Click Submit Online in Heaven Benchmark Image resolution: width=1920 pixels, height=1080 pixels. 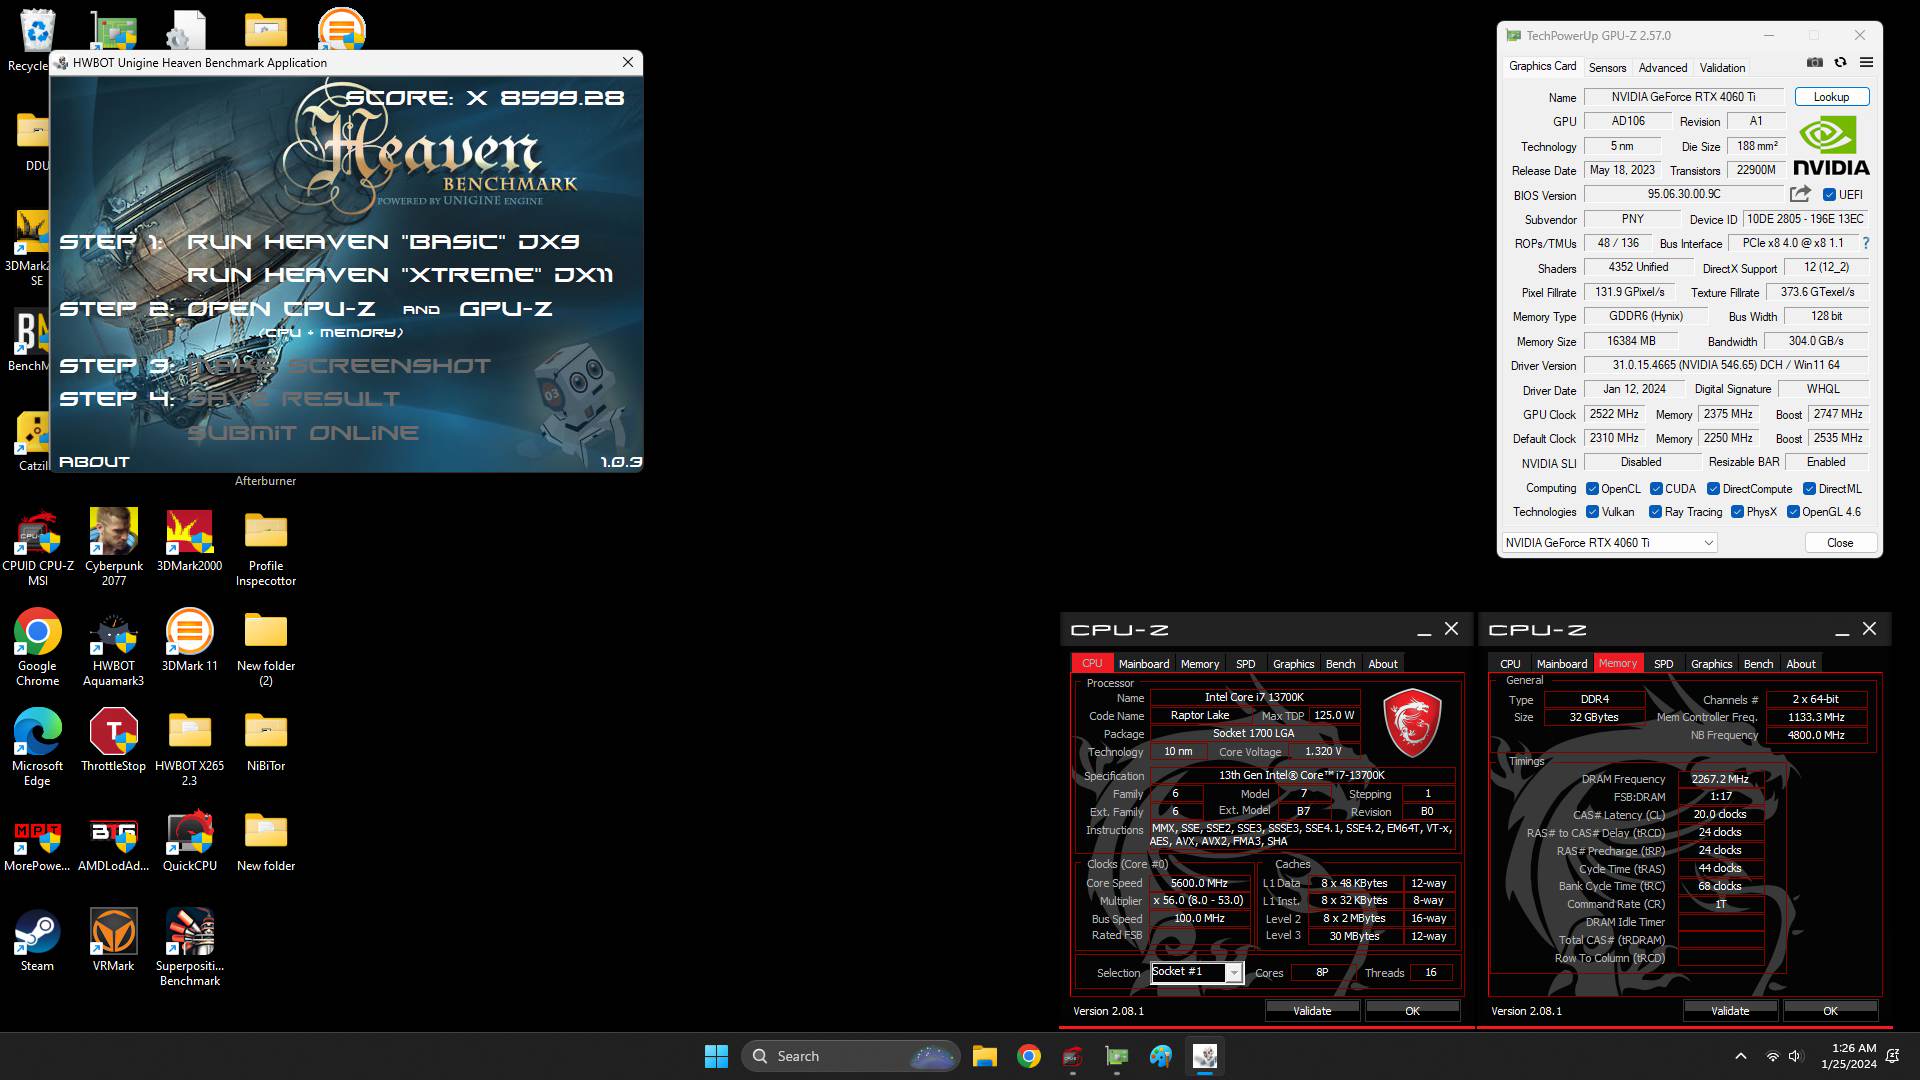click(x=303, y=433)
